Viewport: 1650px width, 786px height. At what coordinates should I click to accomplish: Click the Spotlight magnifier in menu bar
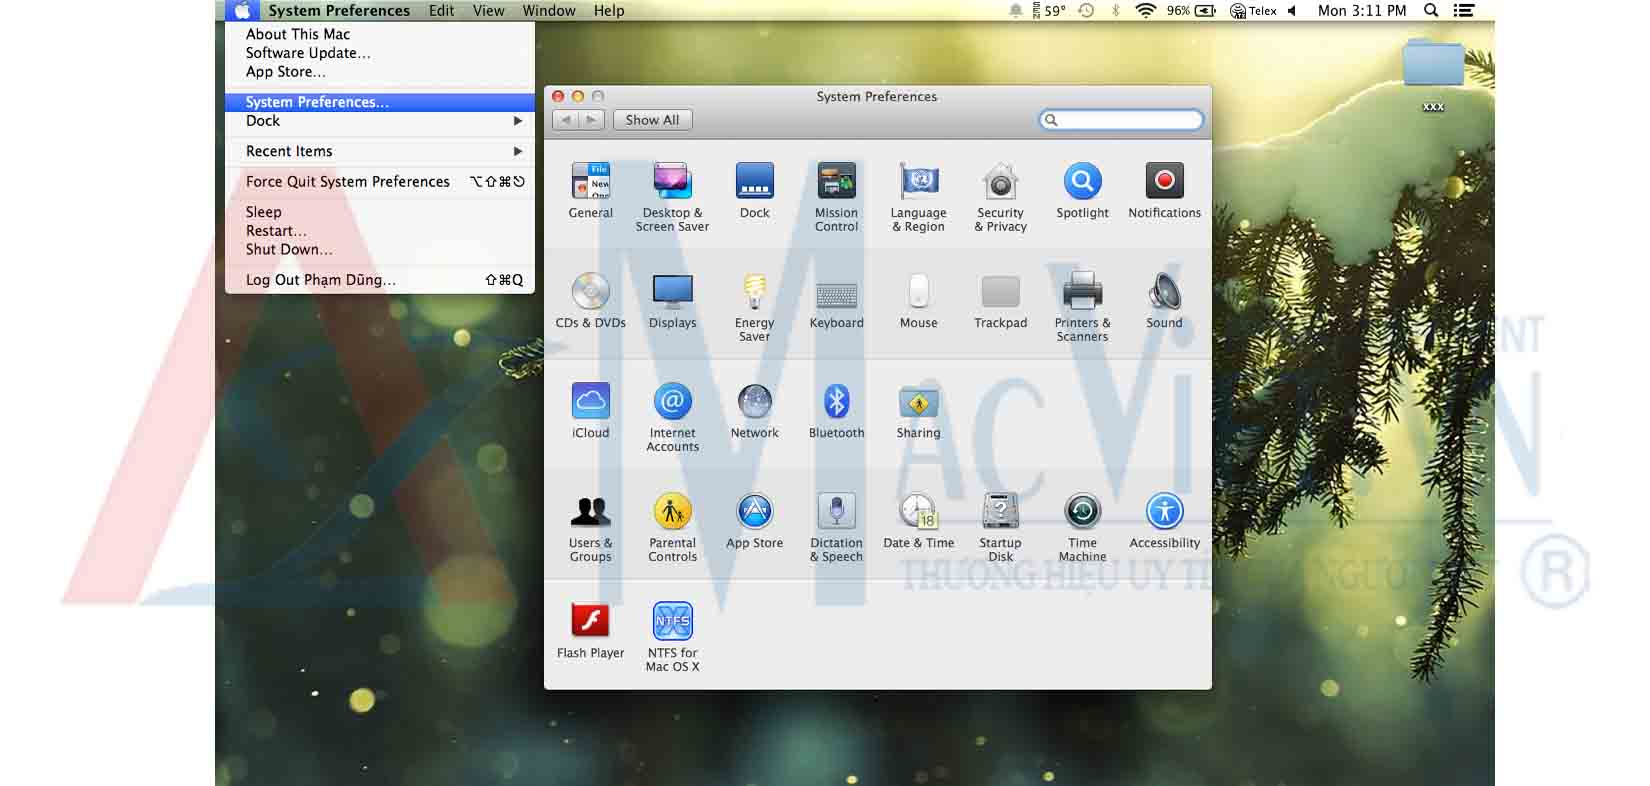coord(1431,11)
